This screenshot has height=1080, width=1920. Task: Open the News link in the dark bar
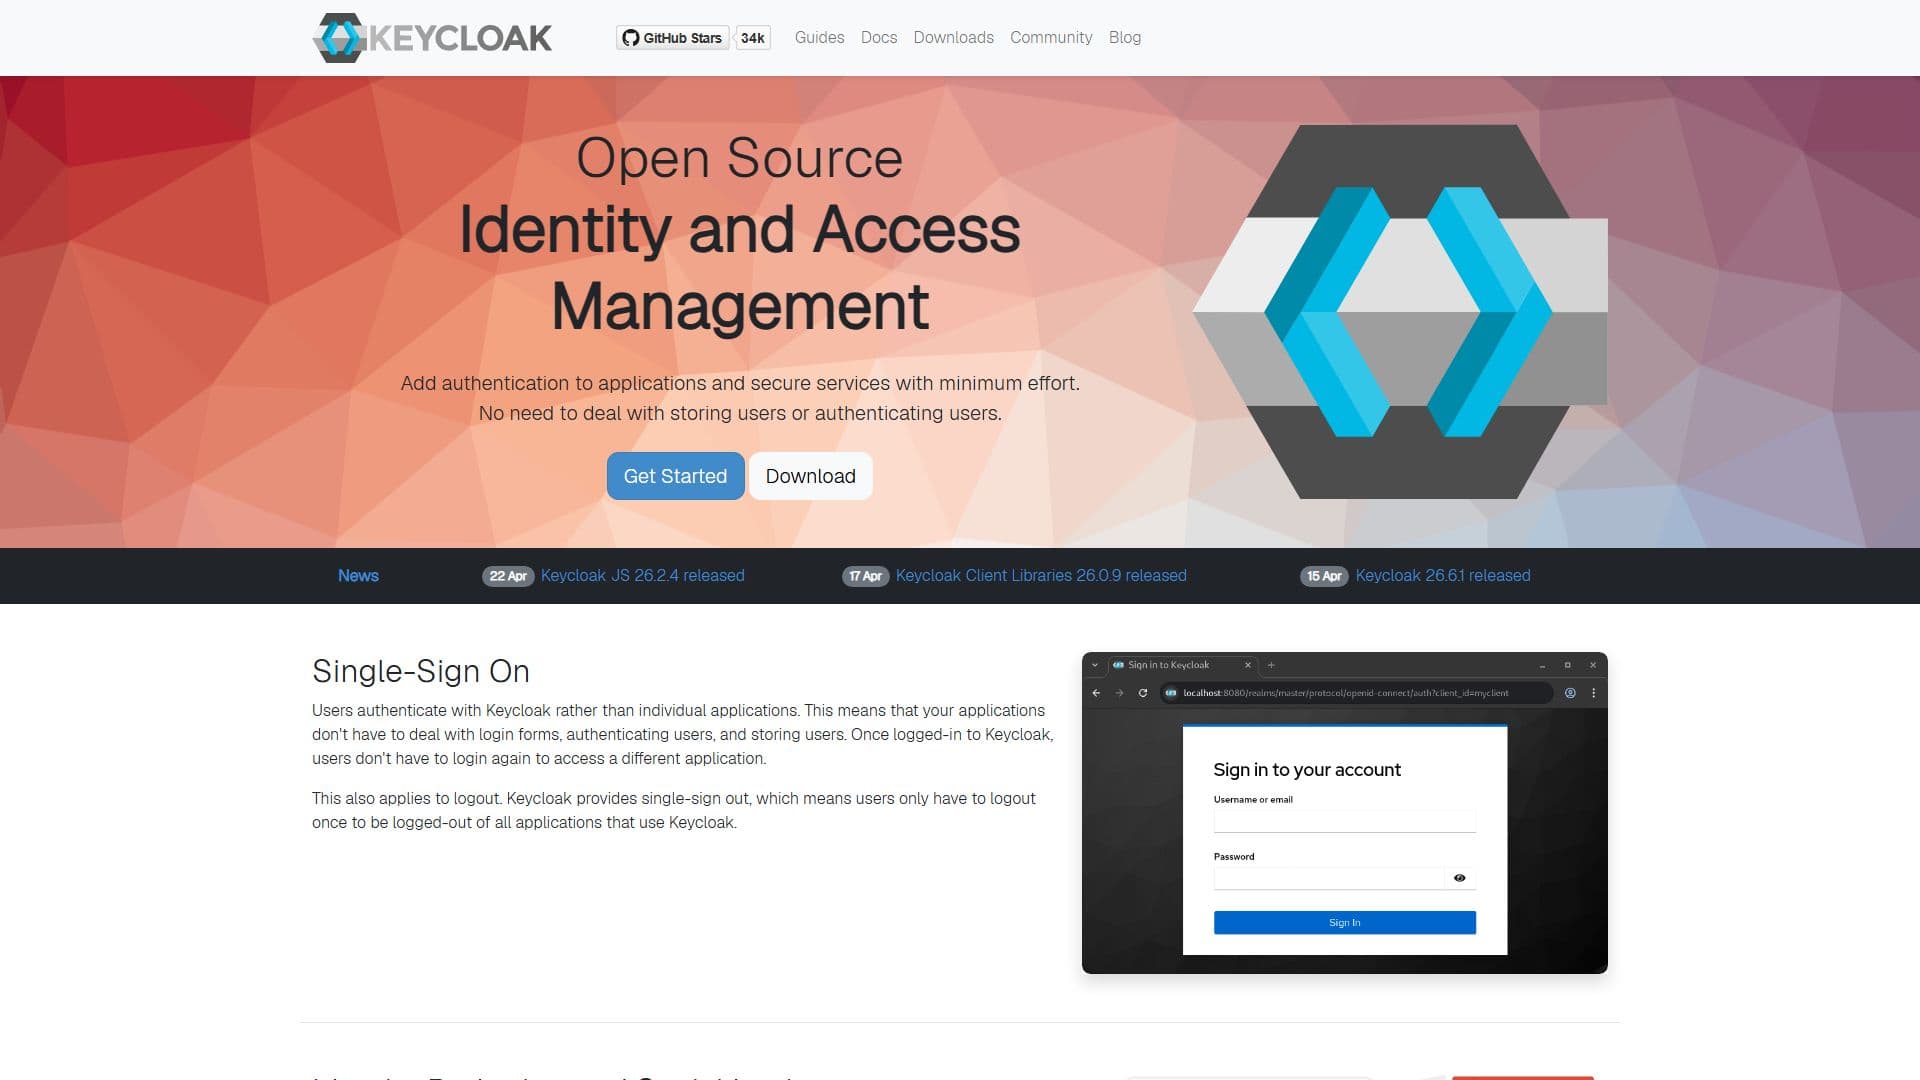click(358, 575)
